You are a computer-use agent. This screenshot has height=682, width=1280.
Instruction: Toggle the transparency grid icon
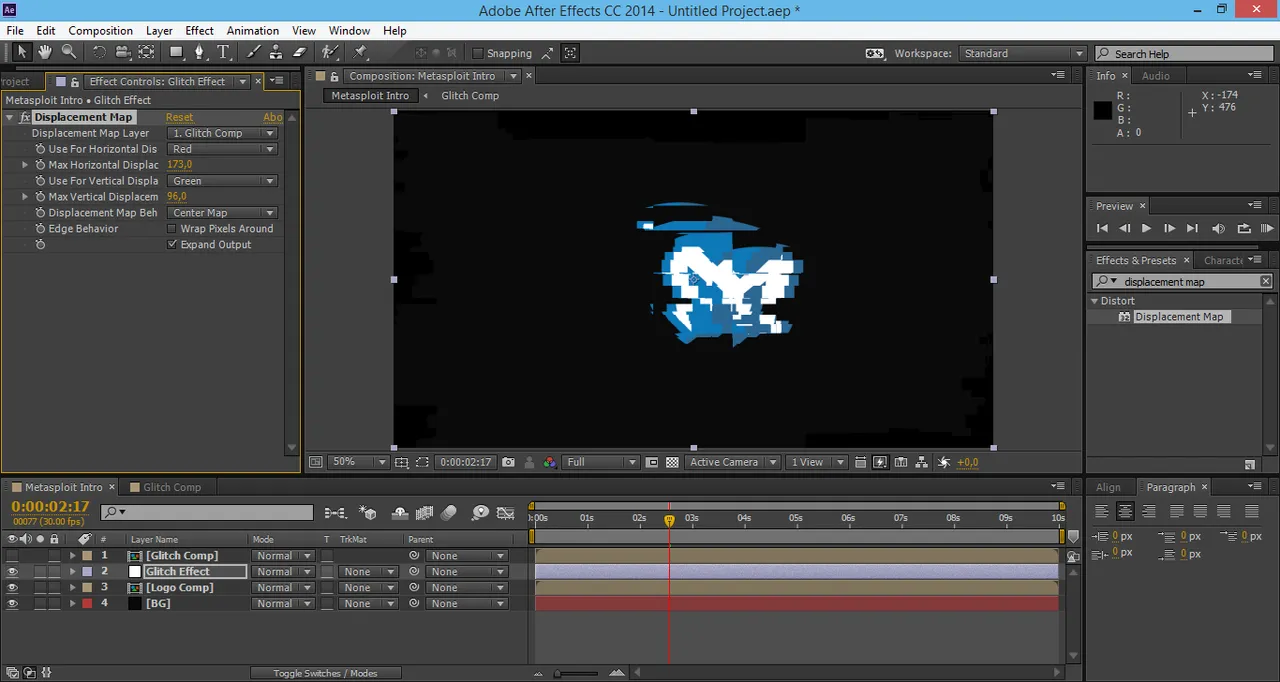tap(672, 462)
